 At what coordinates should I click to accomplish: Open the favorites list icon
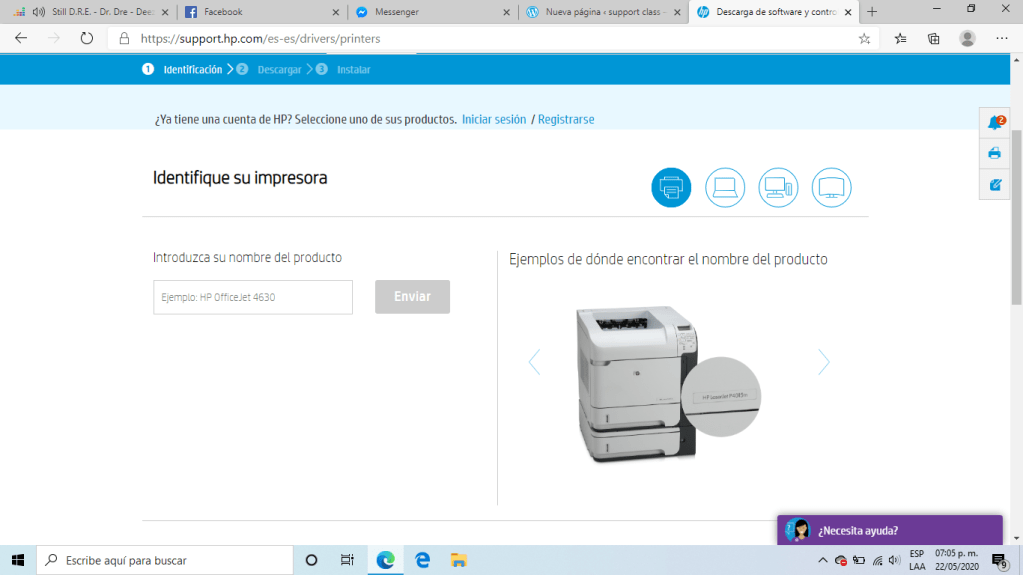tap(900, 39)
